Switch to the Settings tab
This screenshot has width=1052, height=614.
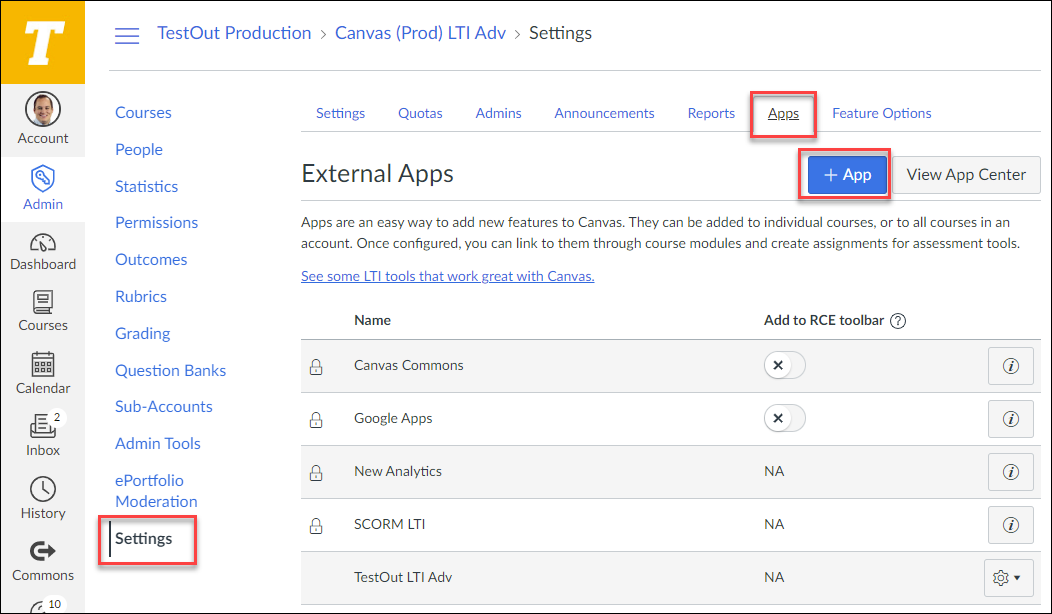pos(340,113)
